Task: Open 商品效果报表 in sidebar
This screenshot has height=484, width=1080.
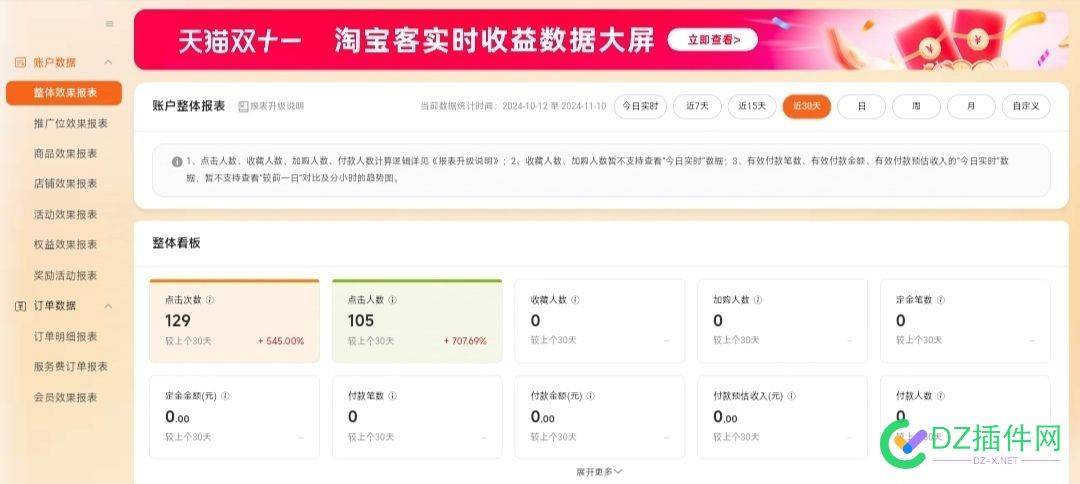Action: pyautogui.click(x=65, y=154)
